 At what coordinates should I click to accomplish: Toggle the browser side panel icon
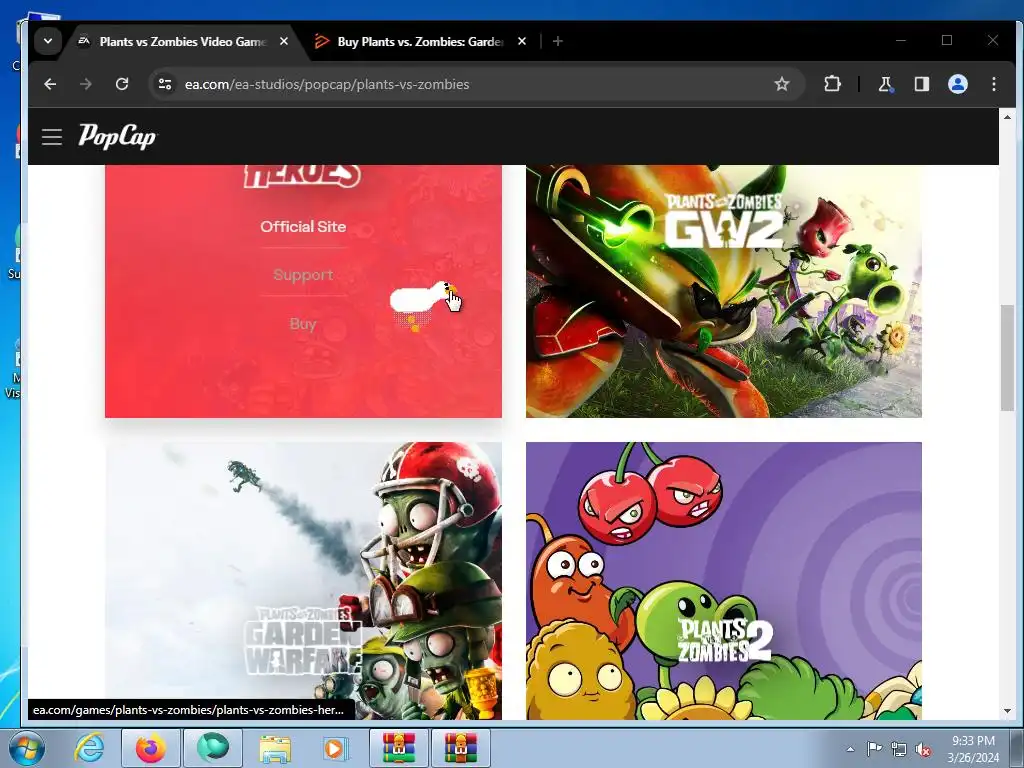click(921, 84)
